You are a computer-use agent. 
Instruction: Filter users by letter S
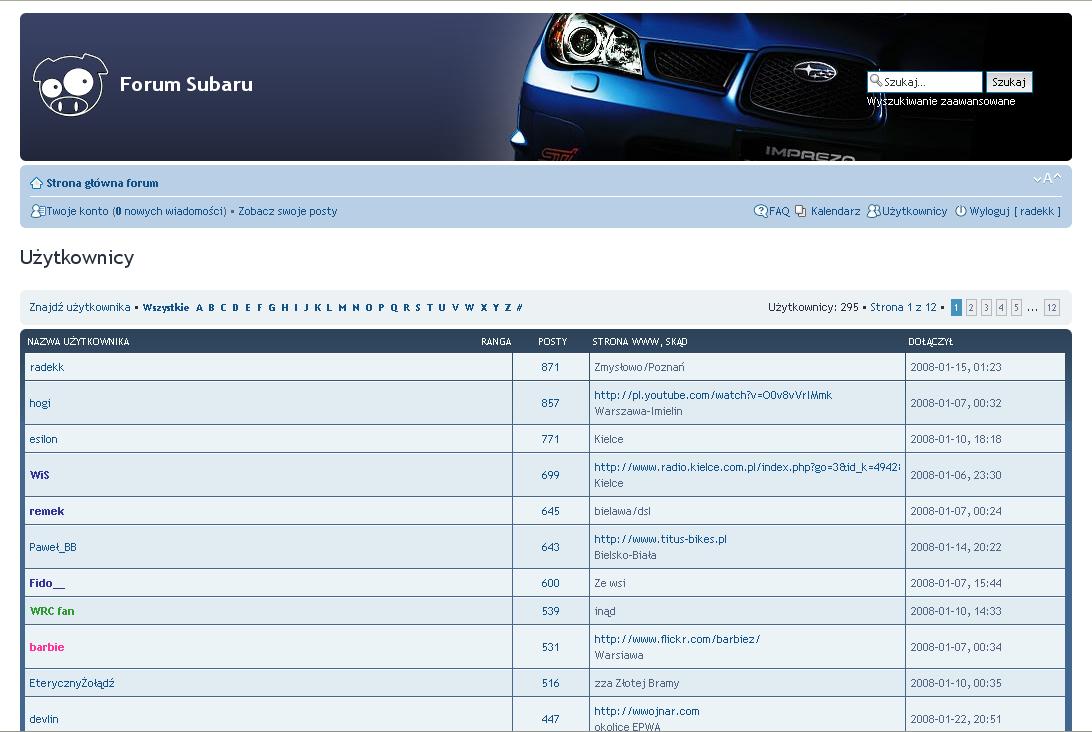(x=417, y=308)
